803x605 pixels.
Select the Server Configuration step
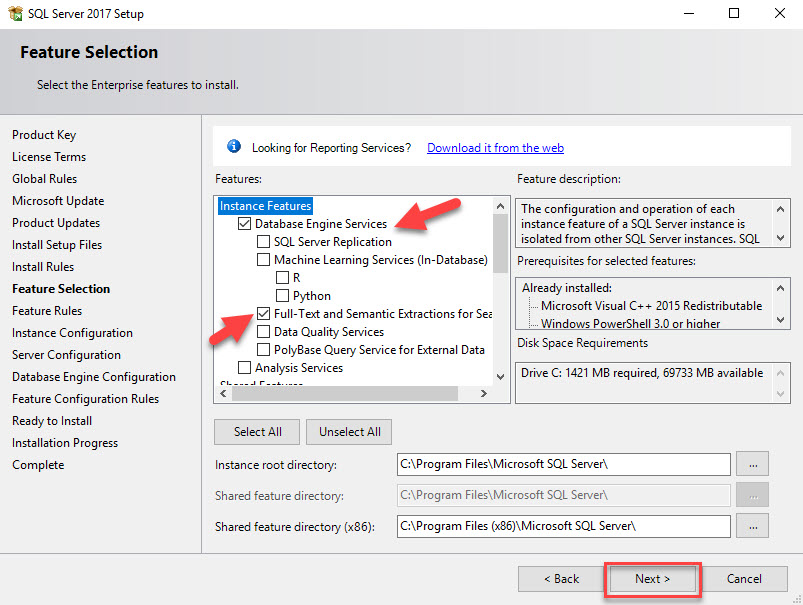67,355
